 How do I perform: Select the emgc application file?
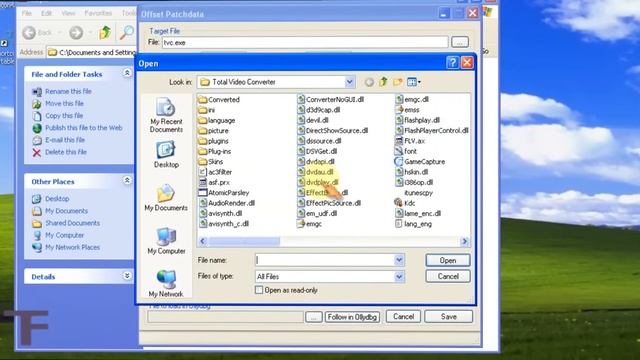[x=309, y=224]
